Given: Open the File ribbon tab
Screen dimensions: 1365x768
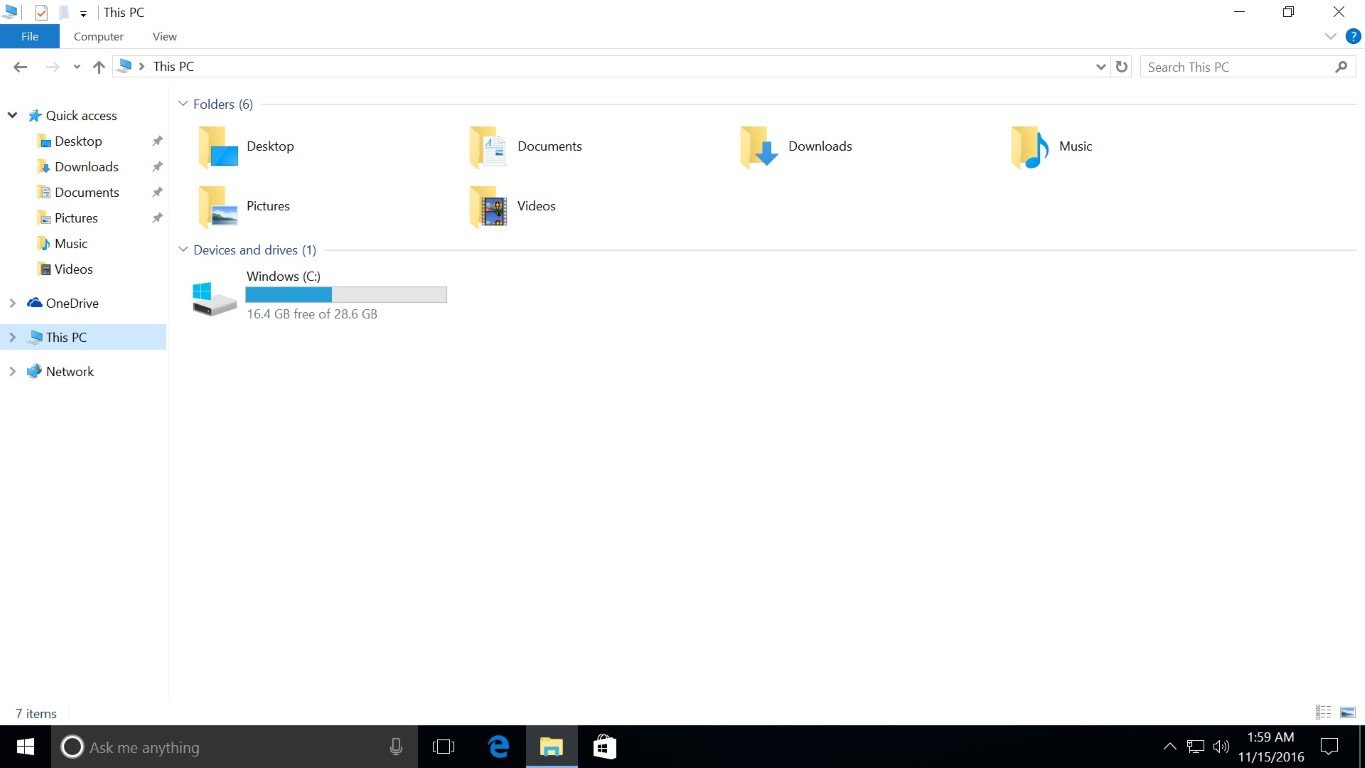Looking at the screenshot, I should click(30, 37).
